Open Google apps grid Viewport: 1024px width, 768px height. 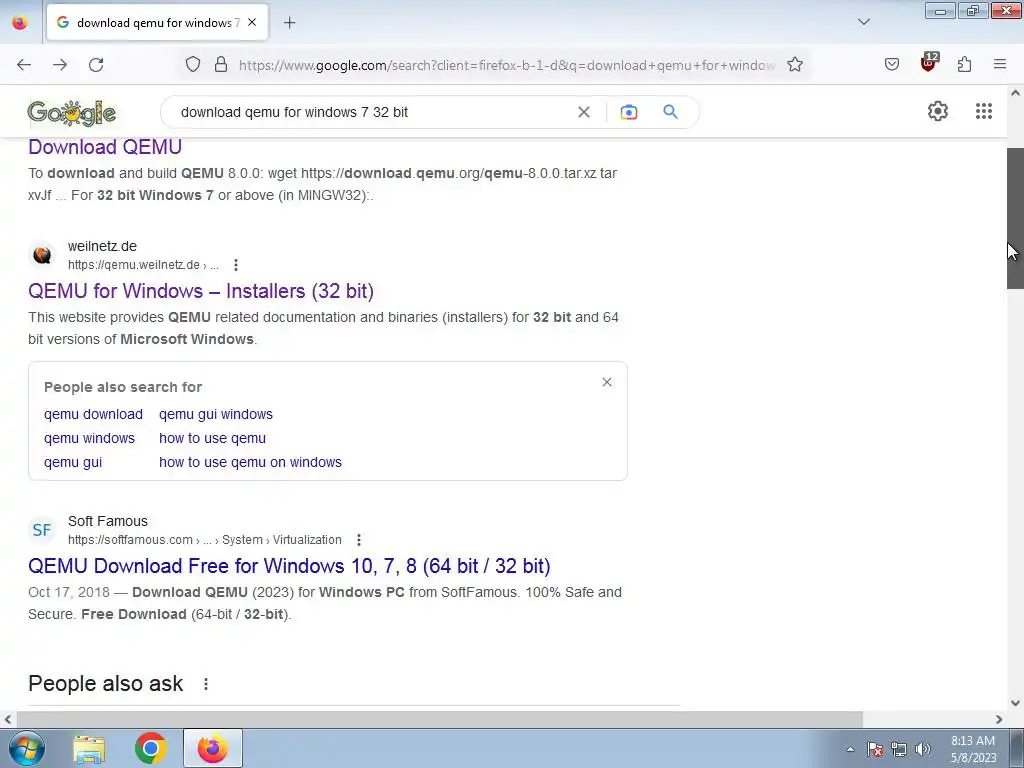click(x=984, y=111)
